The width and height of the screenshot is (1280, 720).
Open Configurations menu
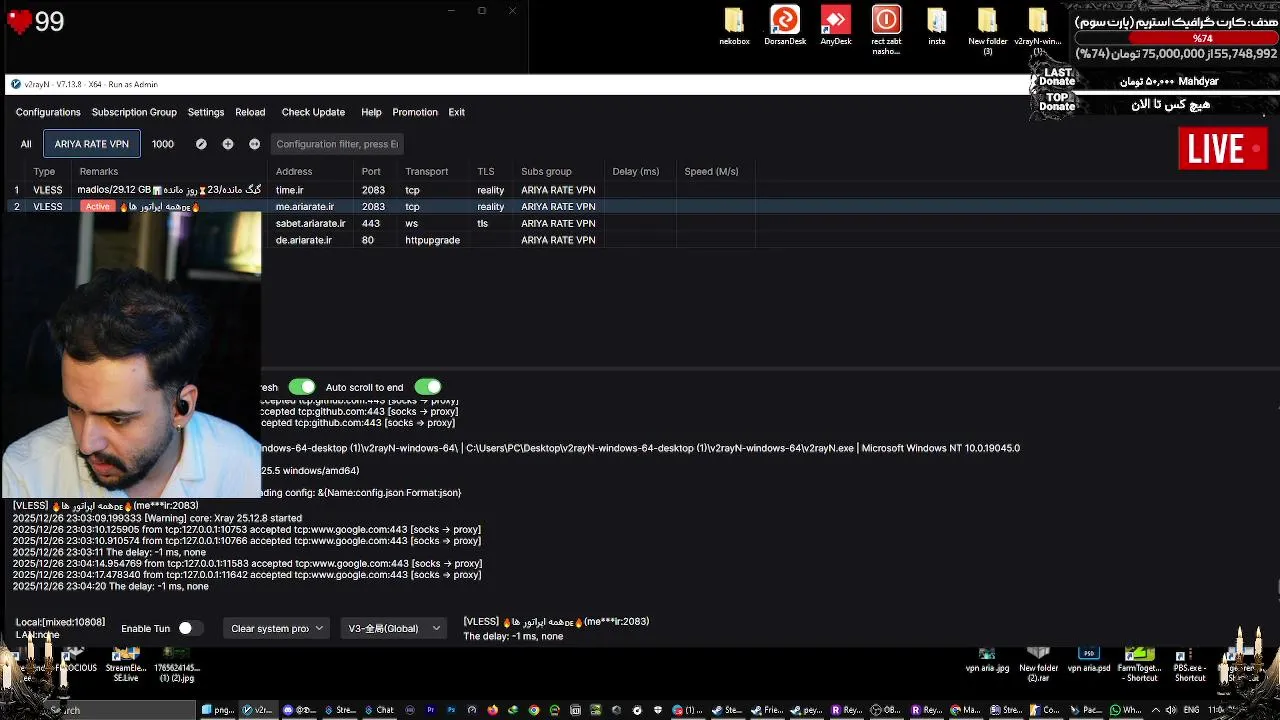[48, 112]
